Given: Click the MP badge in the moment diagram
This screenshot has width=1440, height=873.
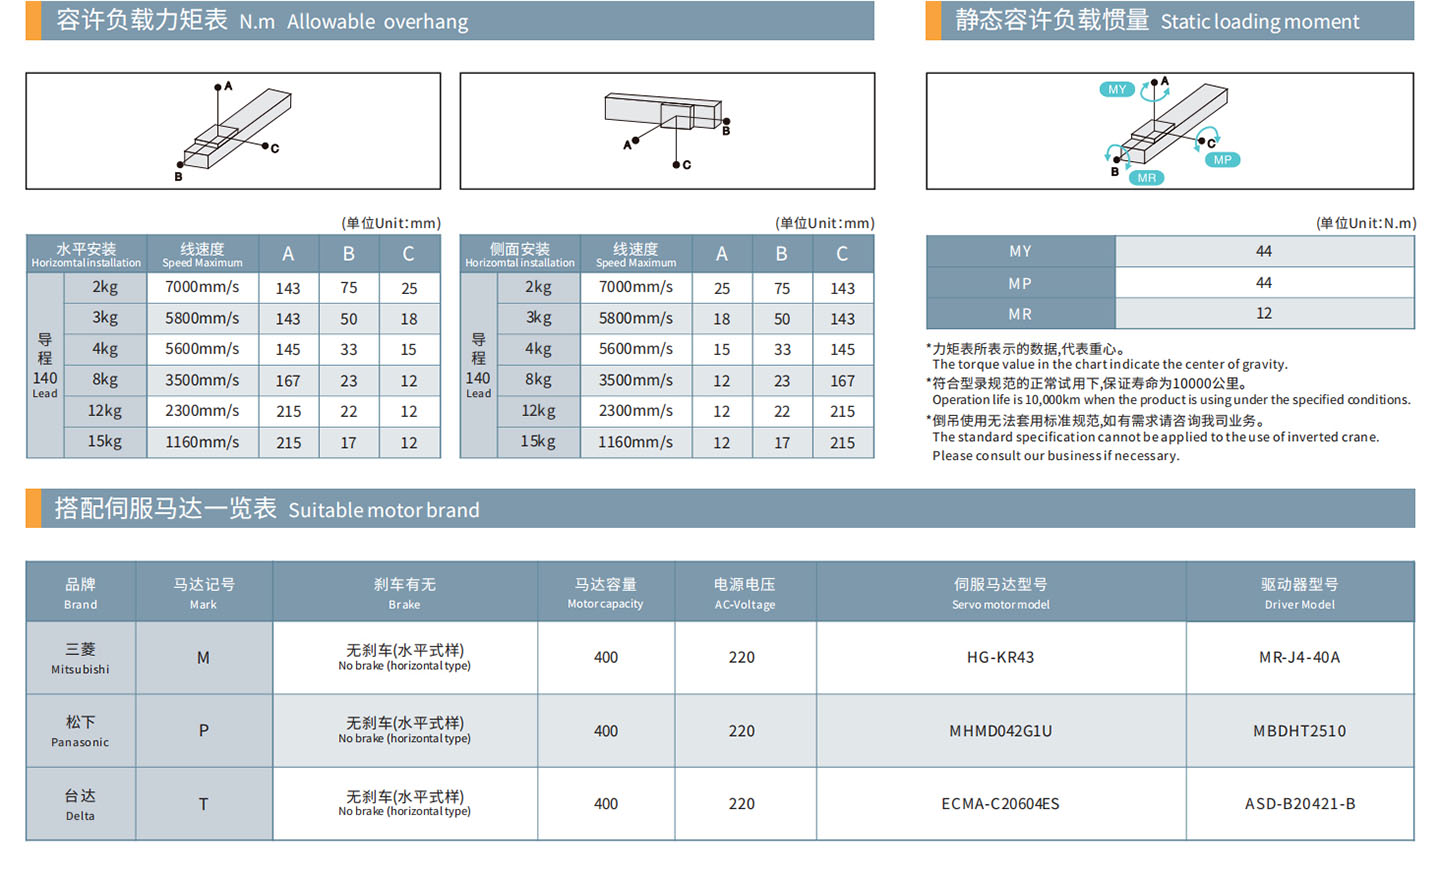Looking at the screenshot, I should tap(1222, 160).
